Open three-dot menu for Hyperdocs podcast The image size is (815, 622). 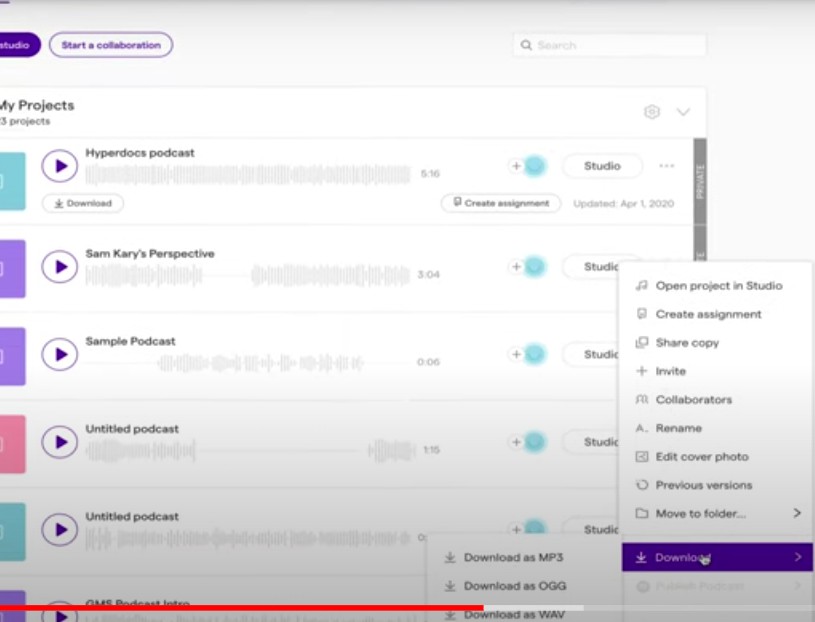point(666,166)
